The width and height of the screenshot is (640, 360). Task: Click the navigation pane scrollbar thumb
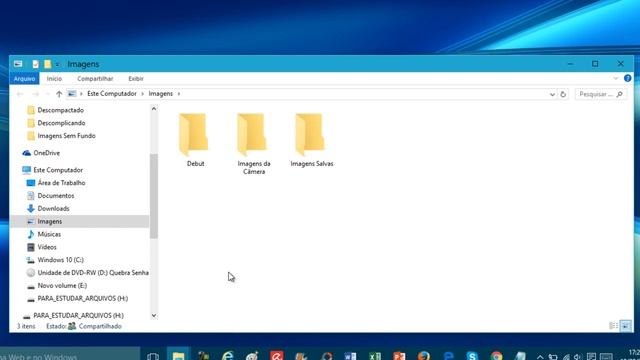click(x=154, y=196)
